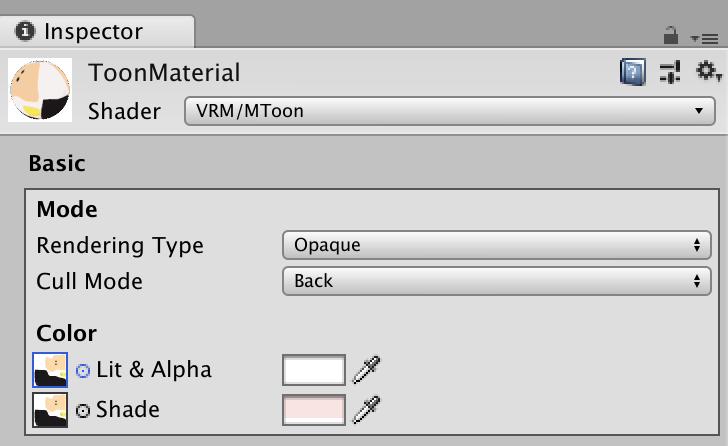The height and width of the screenshot is (446, 728).
Task: Pick Lit & Alpha color with eyedropper
Action: [x=368, y=370]
